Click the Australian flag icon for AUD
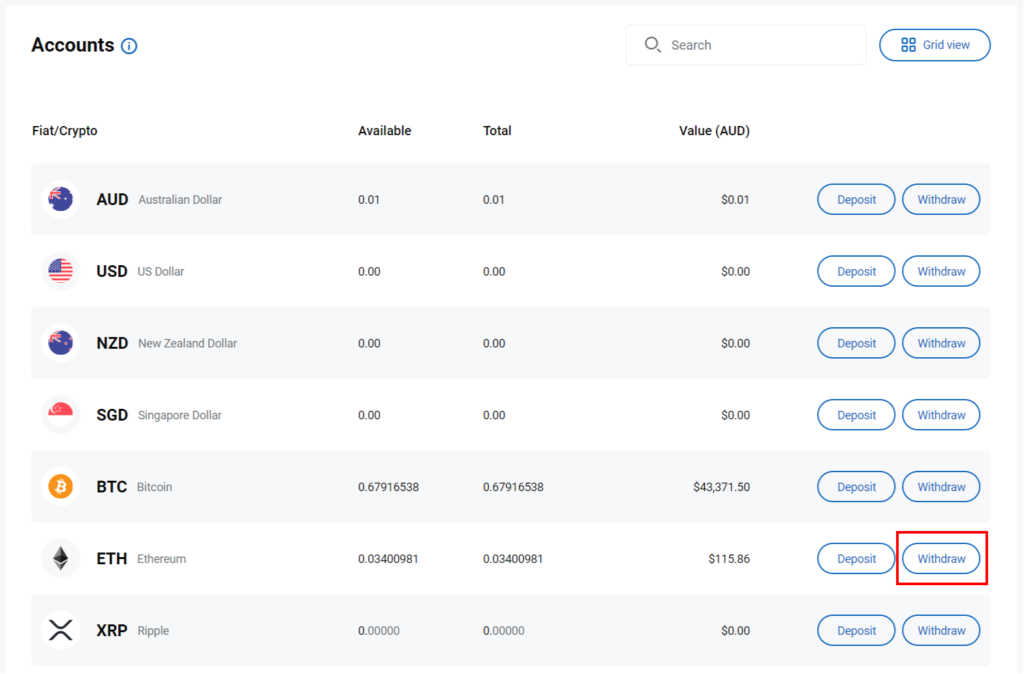Viewport: 1024px width, 674px height. coord(61,199)
